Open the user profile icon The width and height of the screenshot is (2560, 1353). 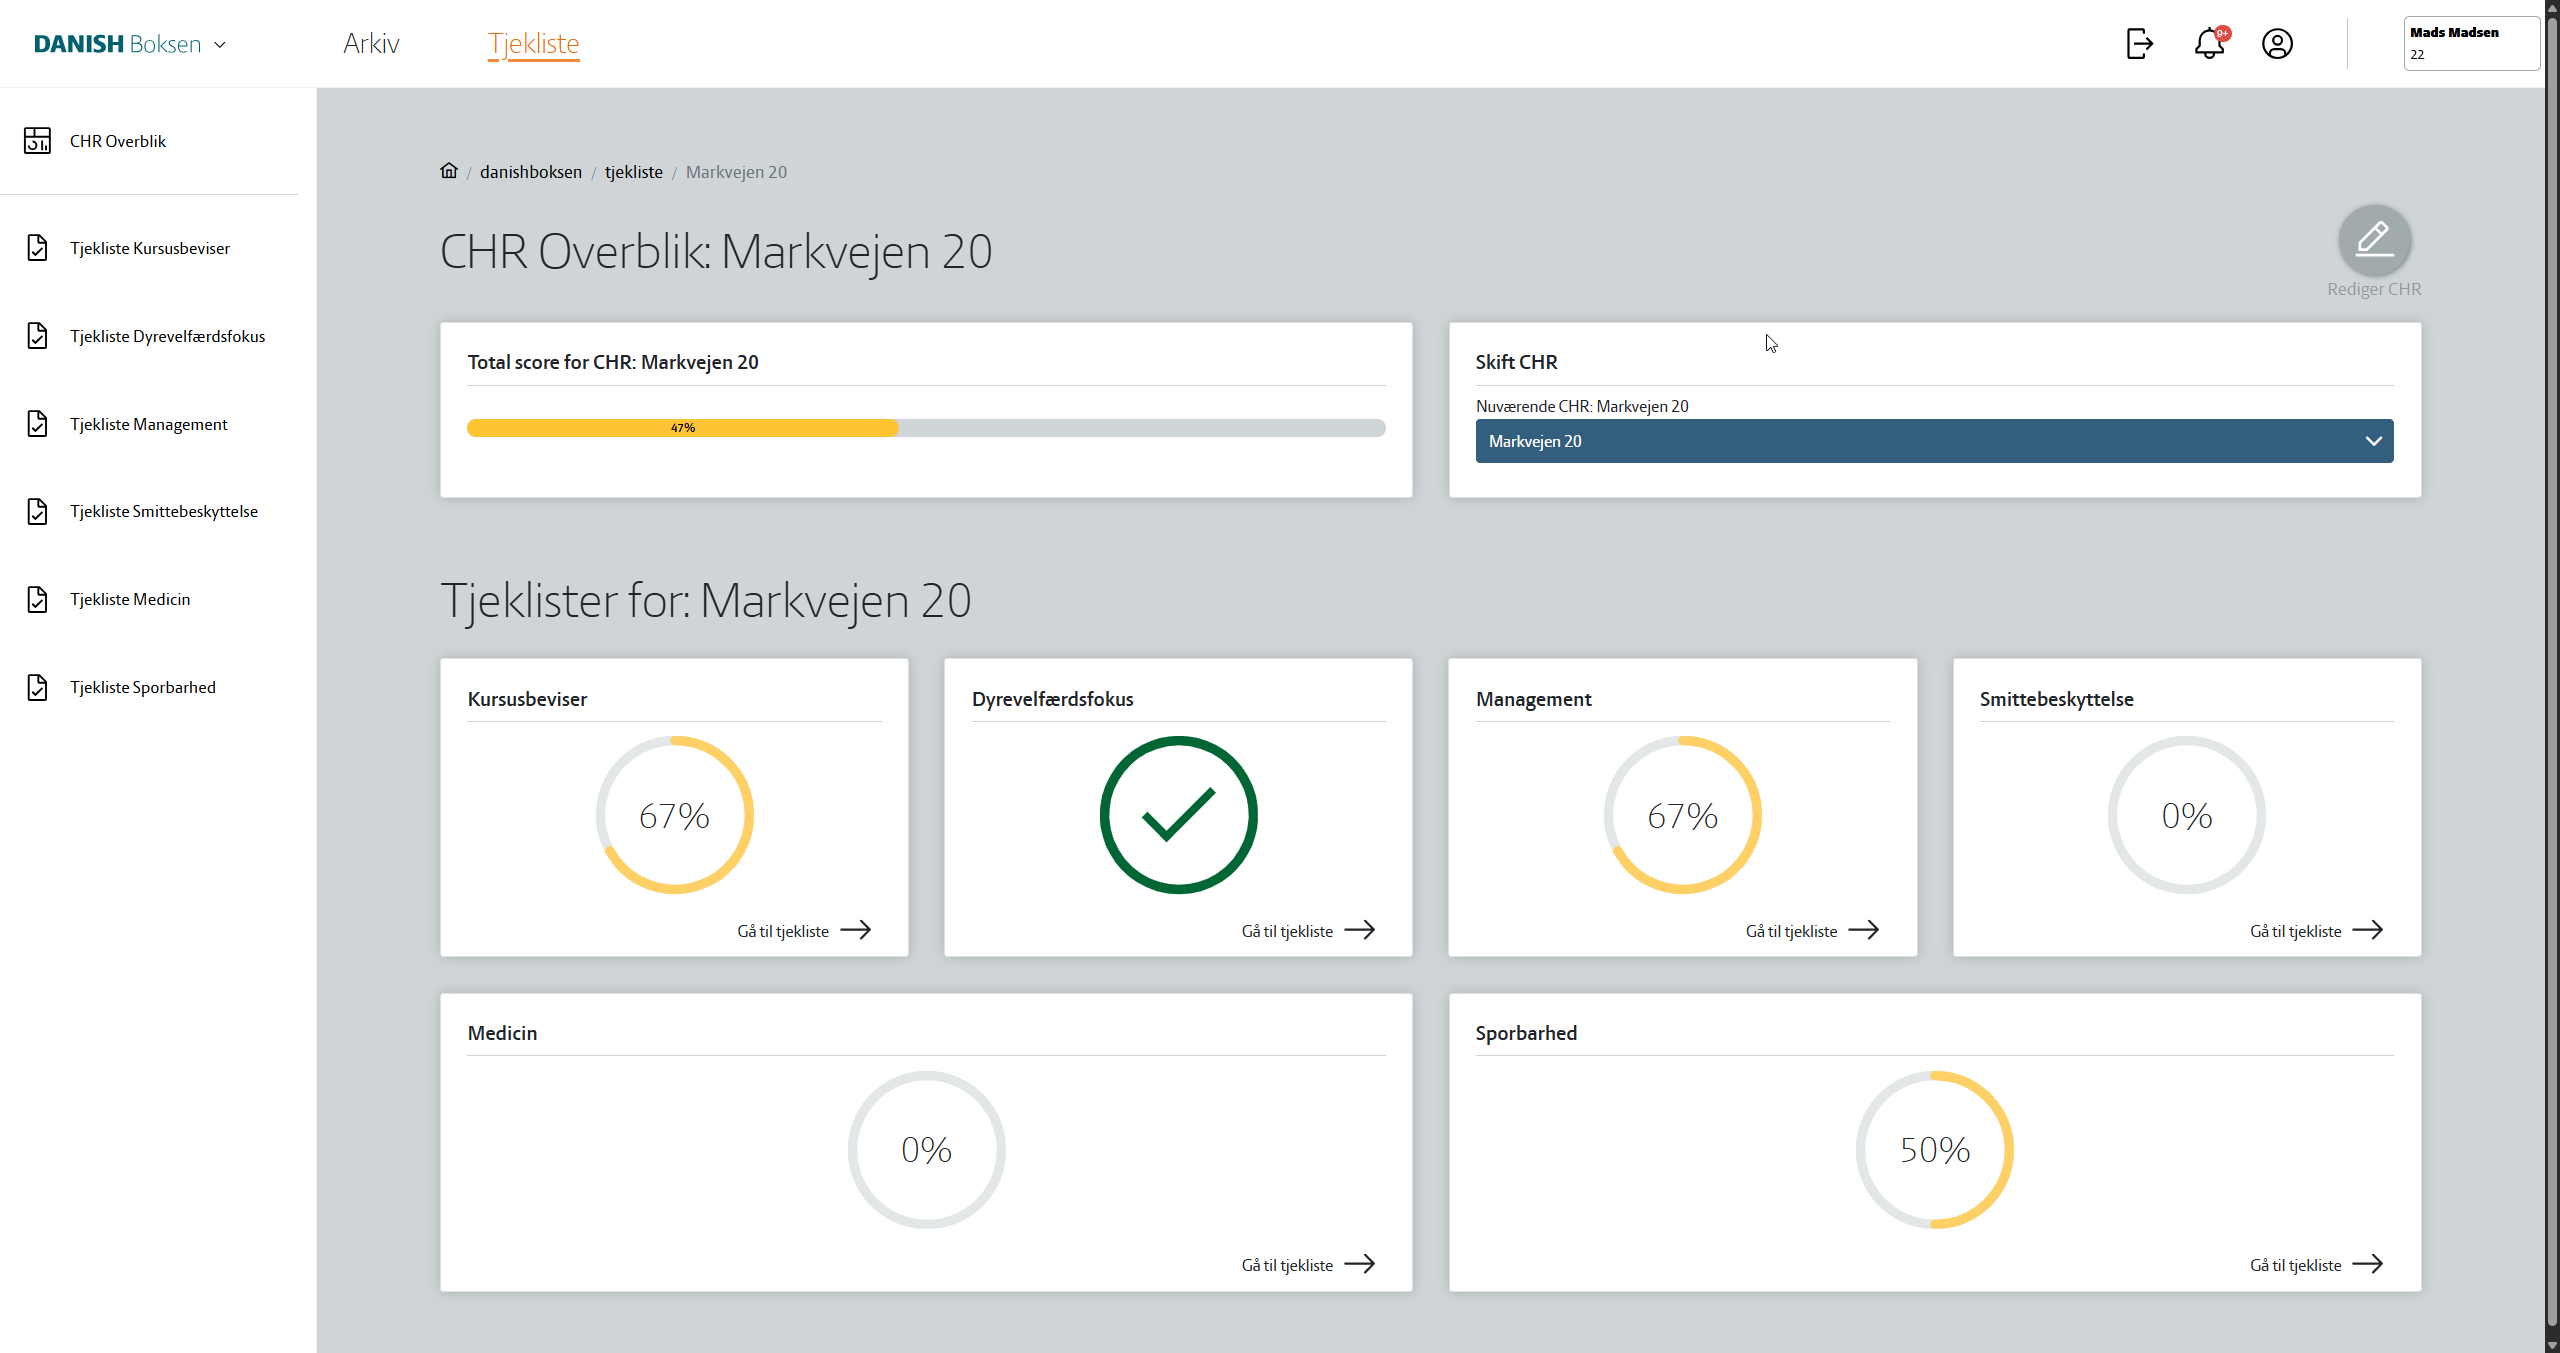point(2277,44)
